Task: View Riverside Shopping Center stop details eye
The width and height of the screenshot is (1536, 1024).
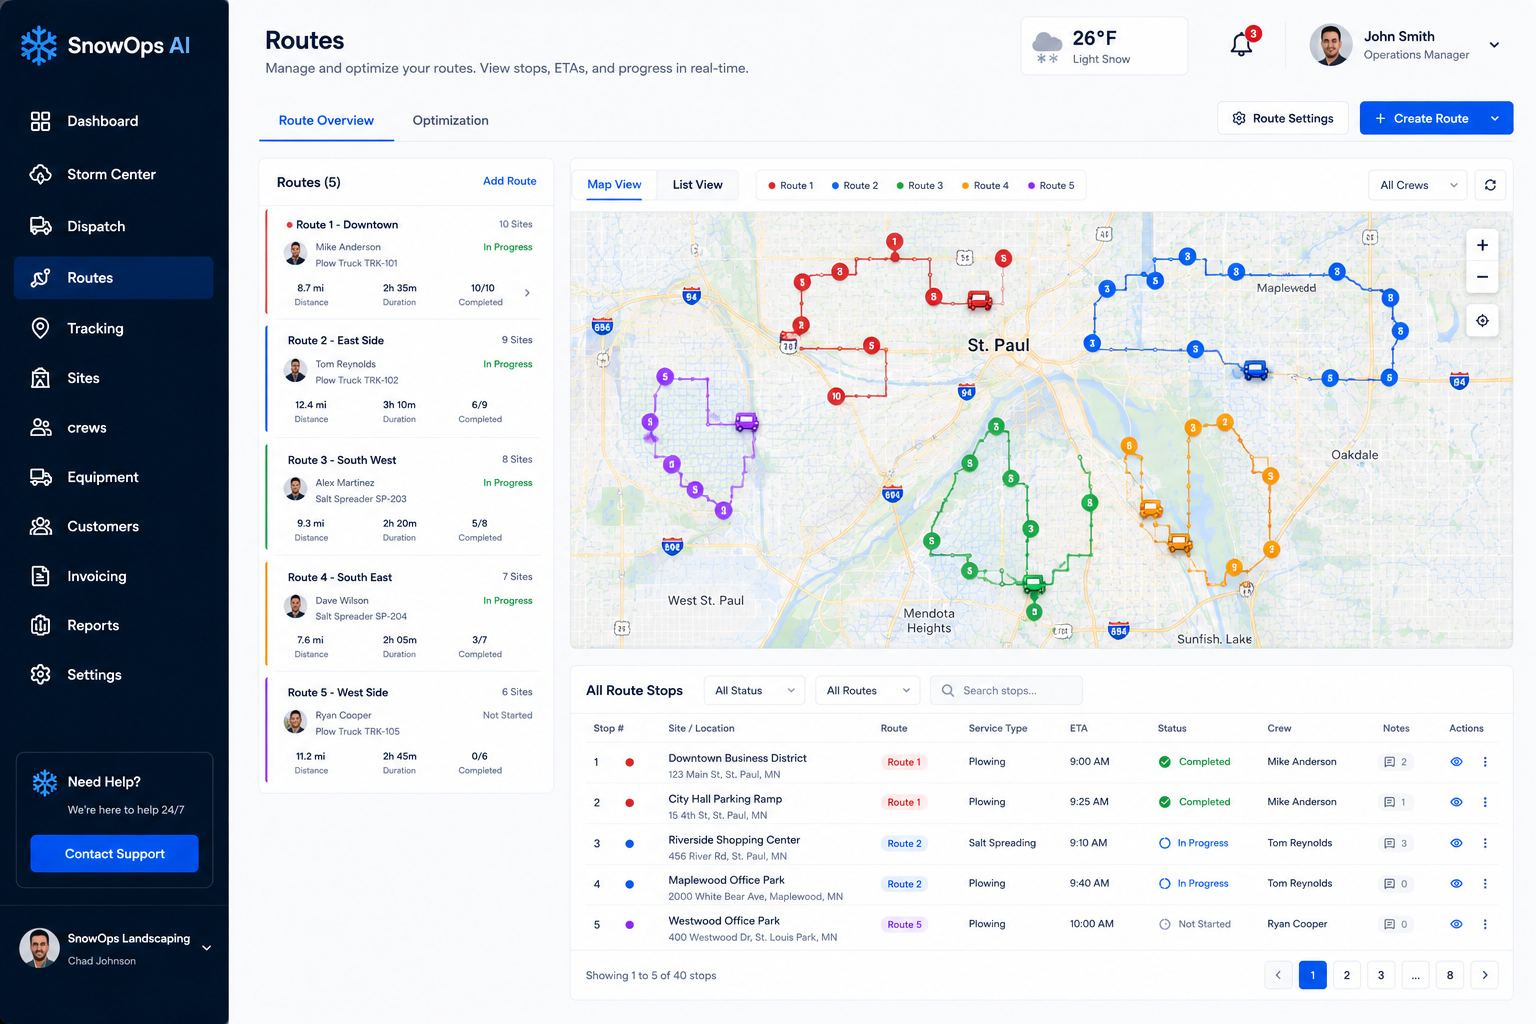Action: point(1456,843)
